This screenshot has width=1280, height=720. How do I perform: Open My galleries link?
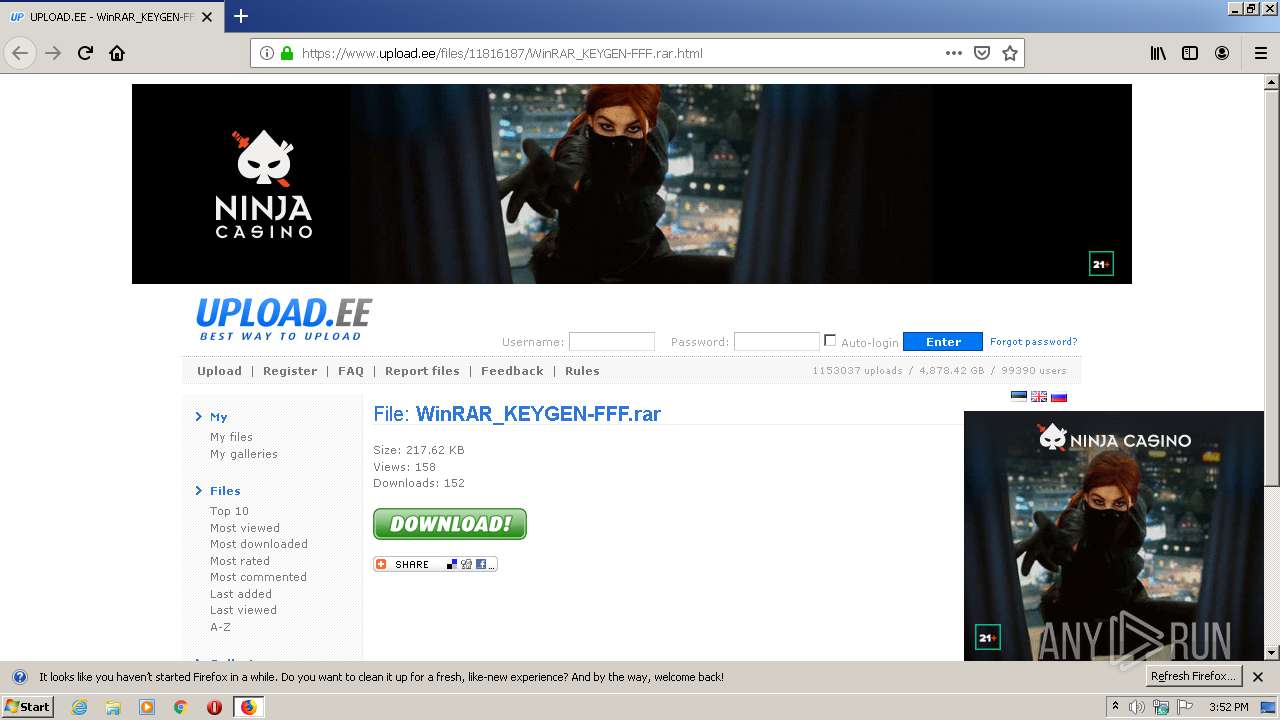[x=244, y=454]
